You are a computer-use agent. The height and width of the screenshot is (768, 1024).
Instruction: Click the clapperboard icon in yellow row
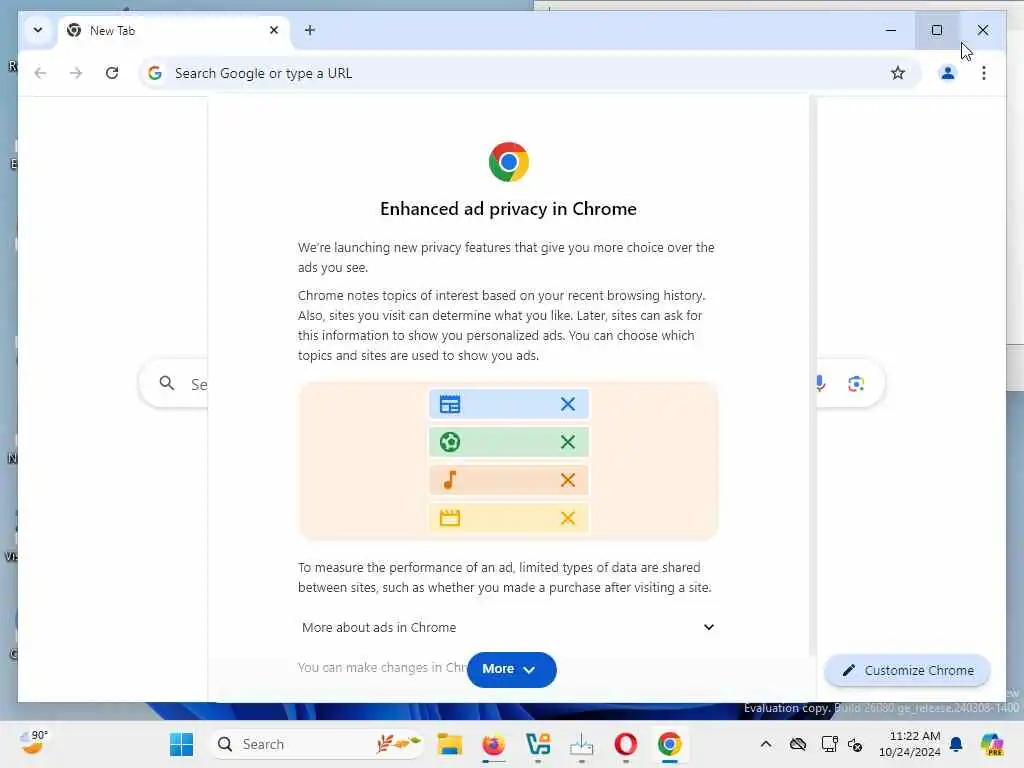450,518
